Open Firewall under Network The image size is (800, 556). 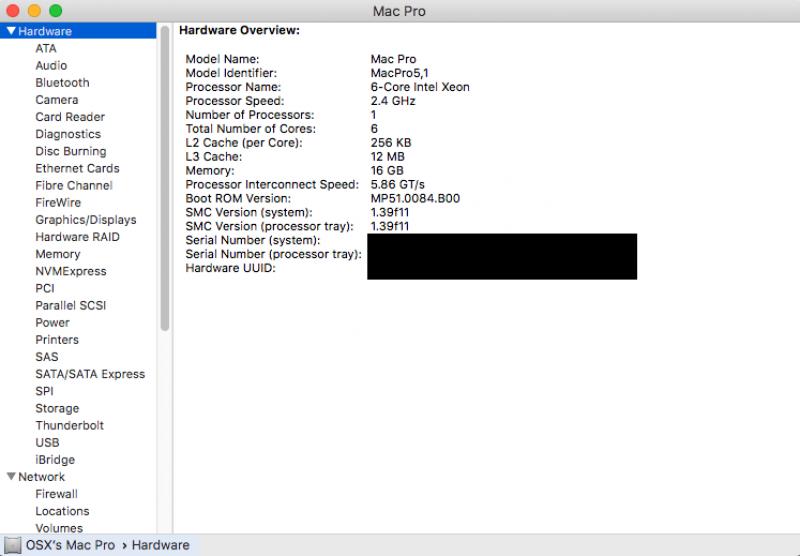coord(56,494)
